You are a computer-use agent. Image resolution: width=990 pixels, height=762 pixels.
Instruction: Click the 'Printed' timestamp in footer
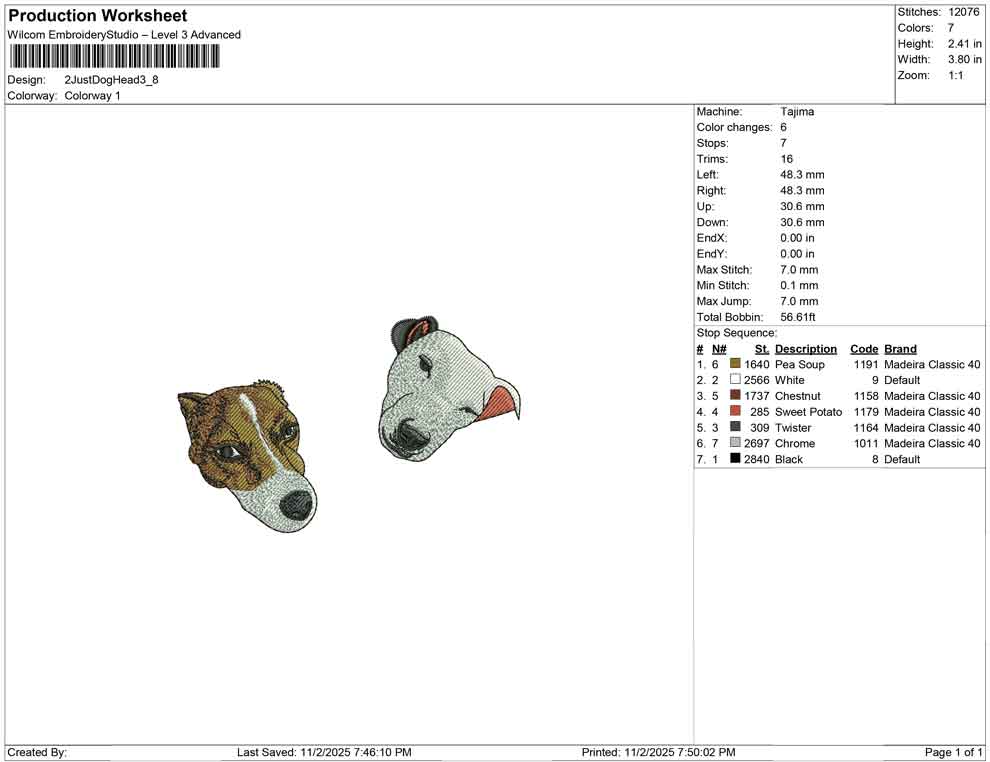point(658,752)
